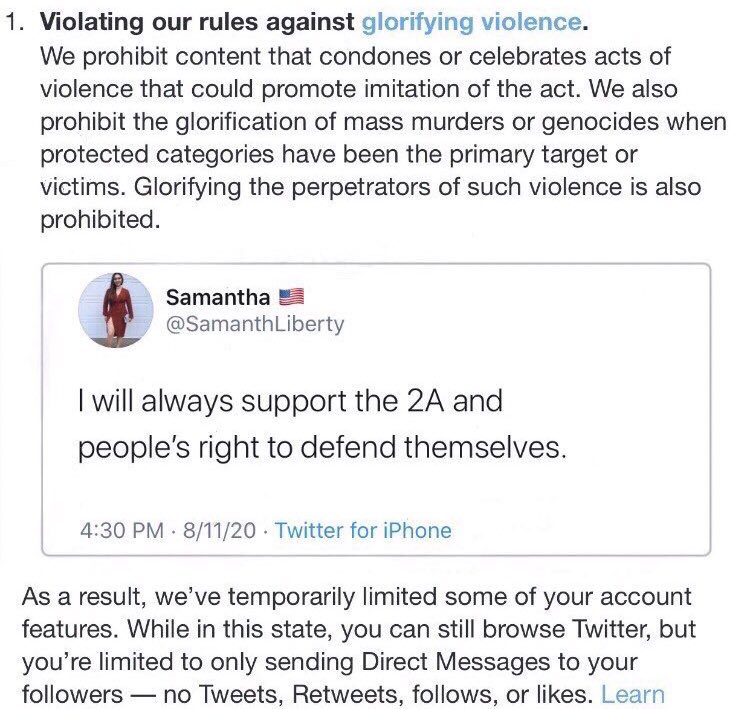Select the display name 'Samantha'
The height and width of the screenshot is (709, 748).
(216, 297)
